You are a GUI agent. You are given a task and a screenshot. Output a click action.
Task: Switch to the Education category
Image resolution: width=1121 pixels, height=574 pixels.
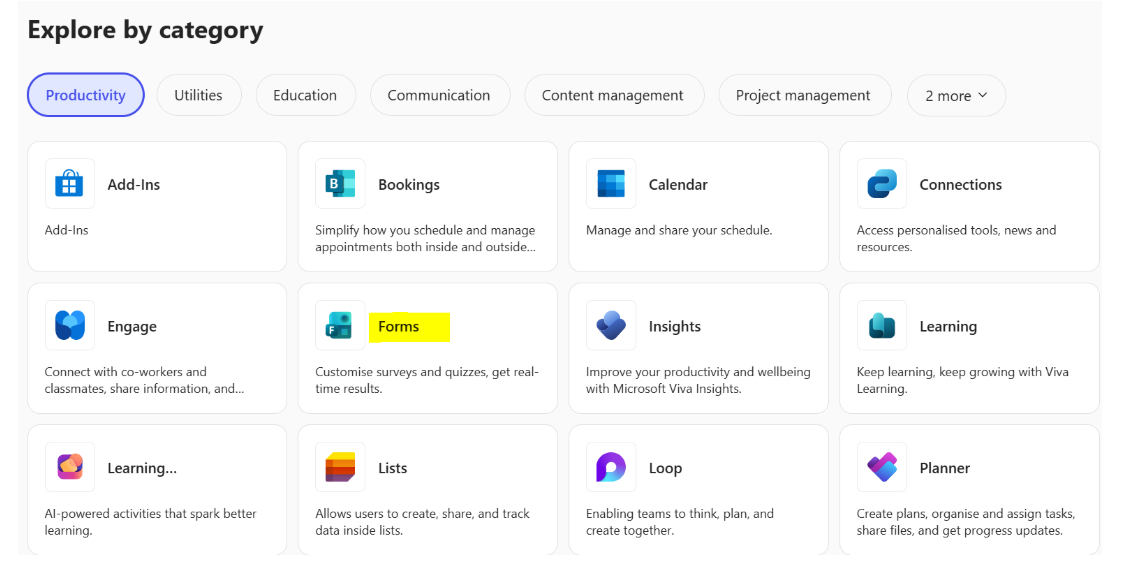point(305,96)
